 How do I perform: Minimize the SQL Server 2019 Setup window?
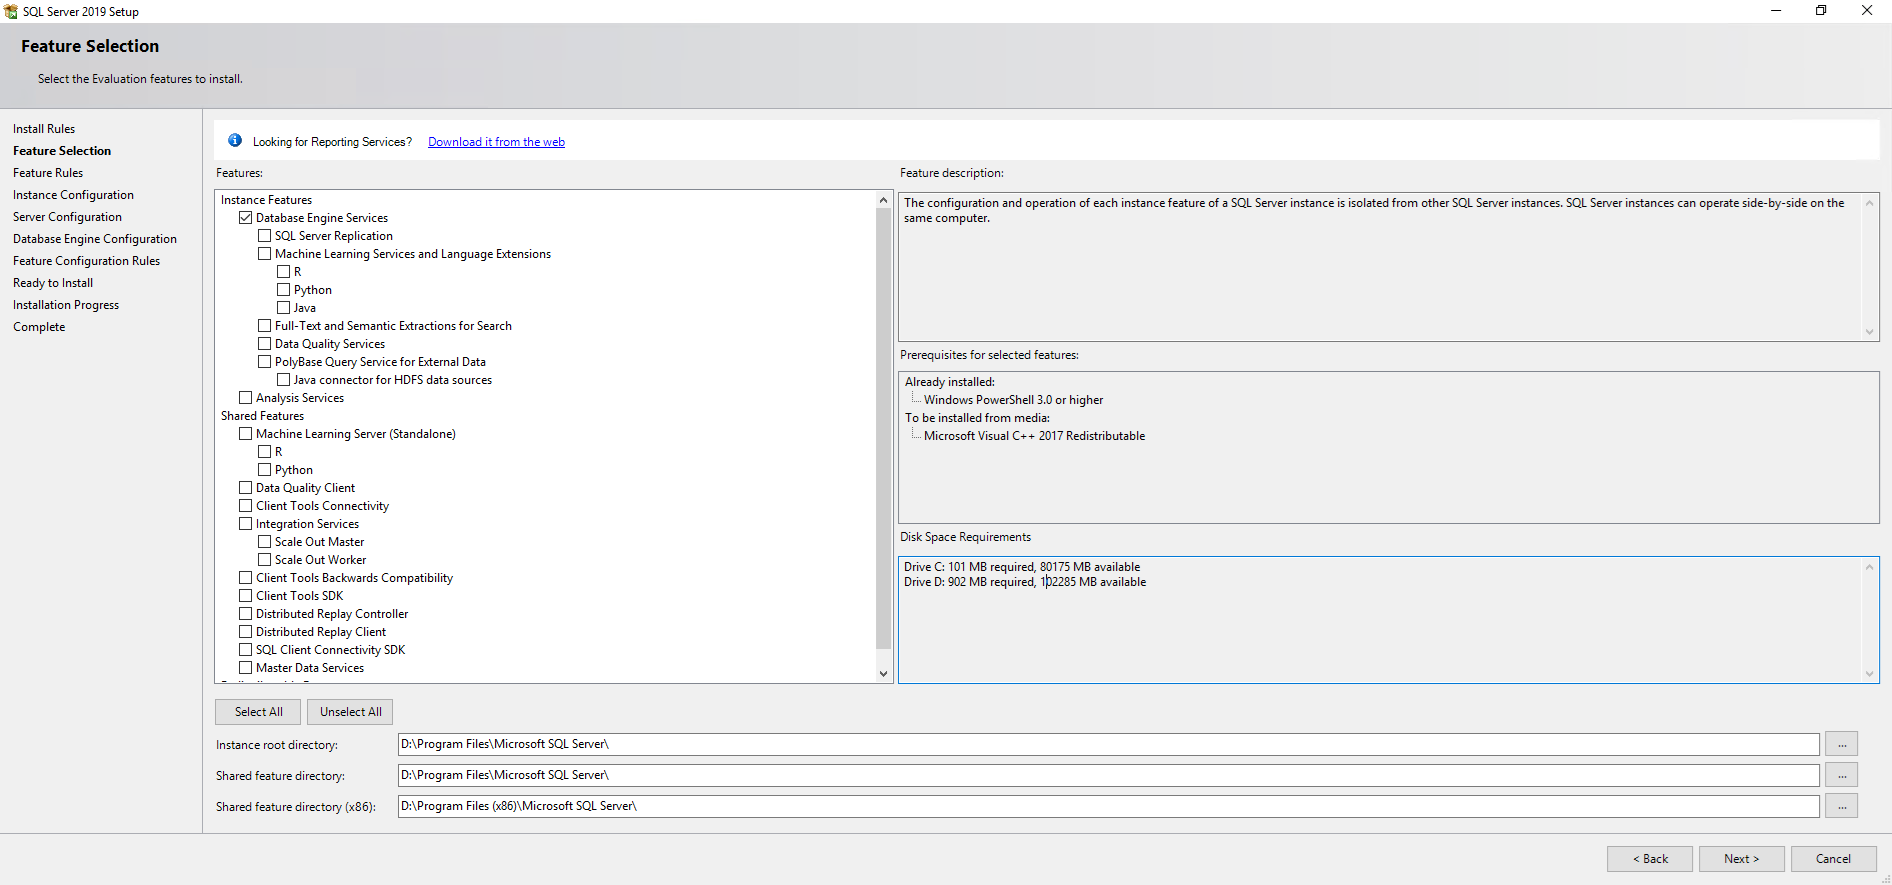[x=1776, y=11]
